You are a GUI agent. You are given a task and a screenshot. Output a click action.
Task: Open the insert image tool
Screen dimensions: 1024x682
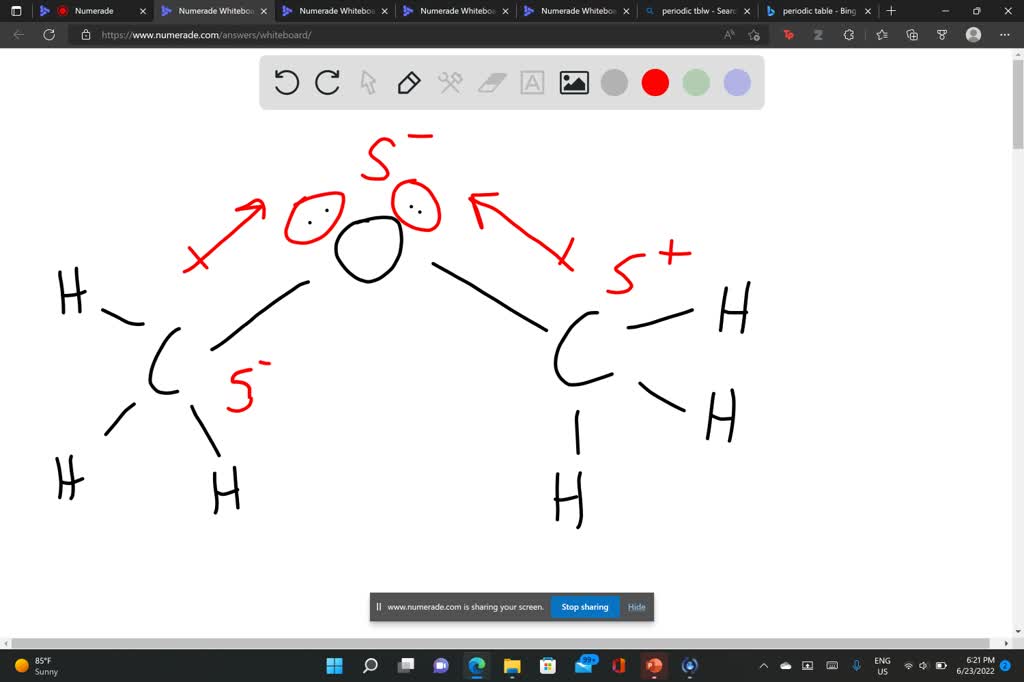pos(573,83)
